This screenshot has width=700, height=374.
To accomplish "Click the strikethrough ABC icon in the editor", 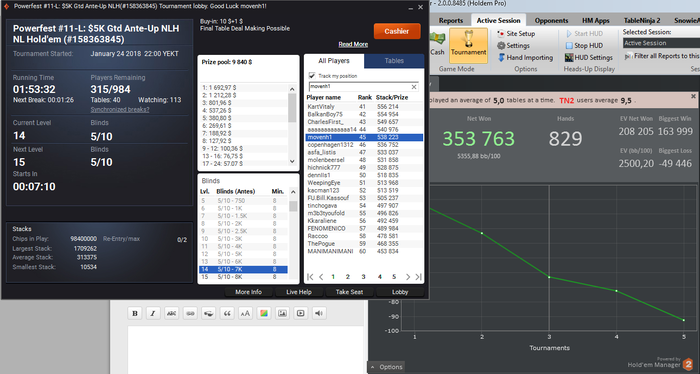I will click(171, 313).
